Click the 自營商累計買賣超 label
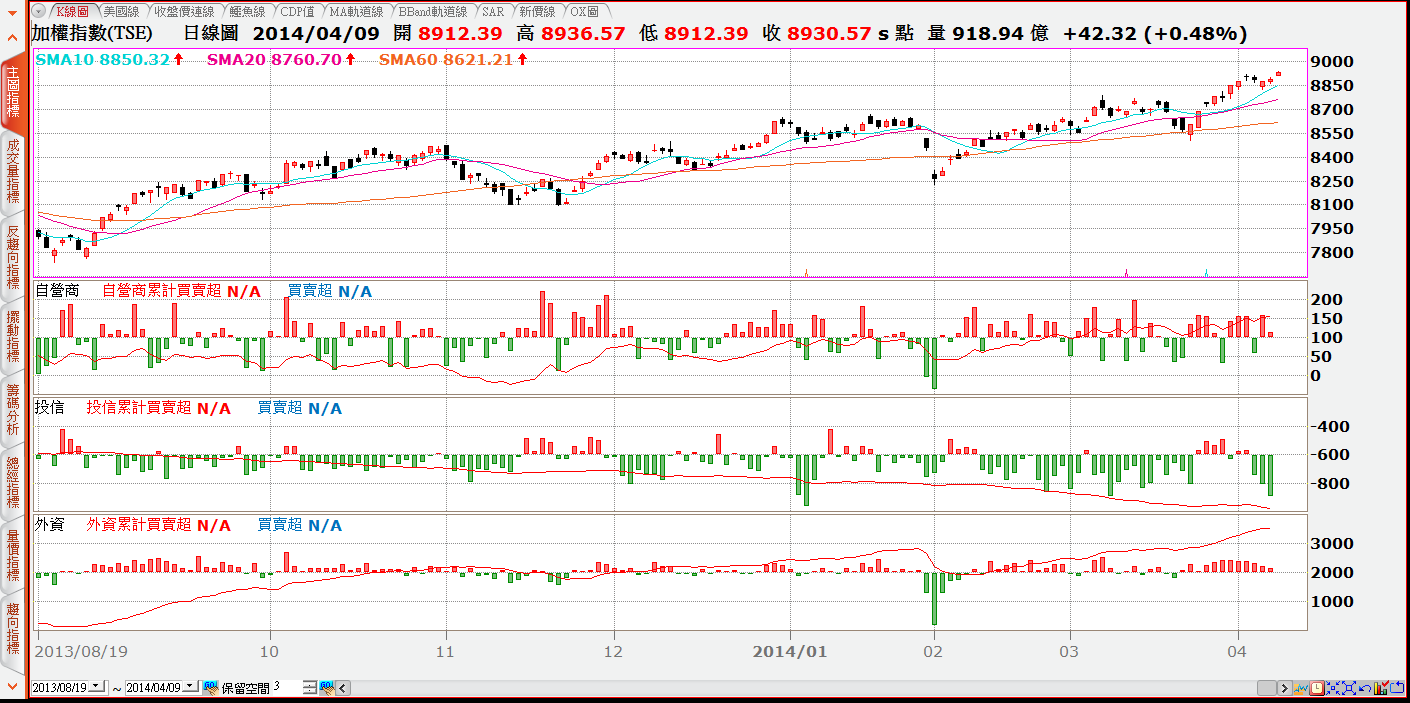1410x703 pixels. tap(162, 291)
